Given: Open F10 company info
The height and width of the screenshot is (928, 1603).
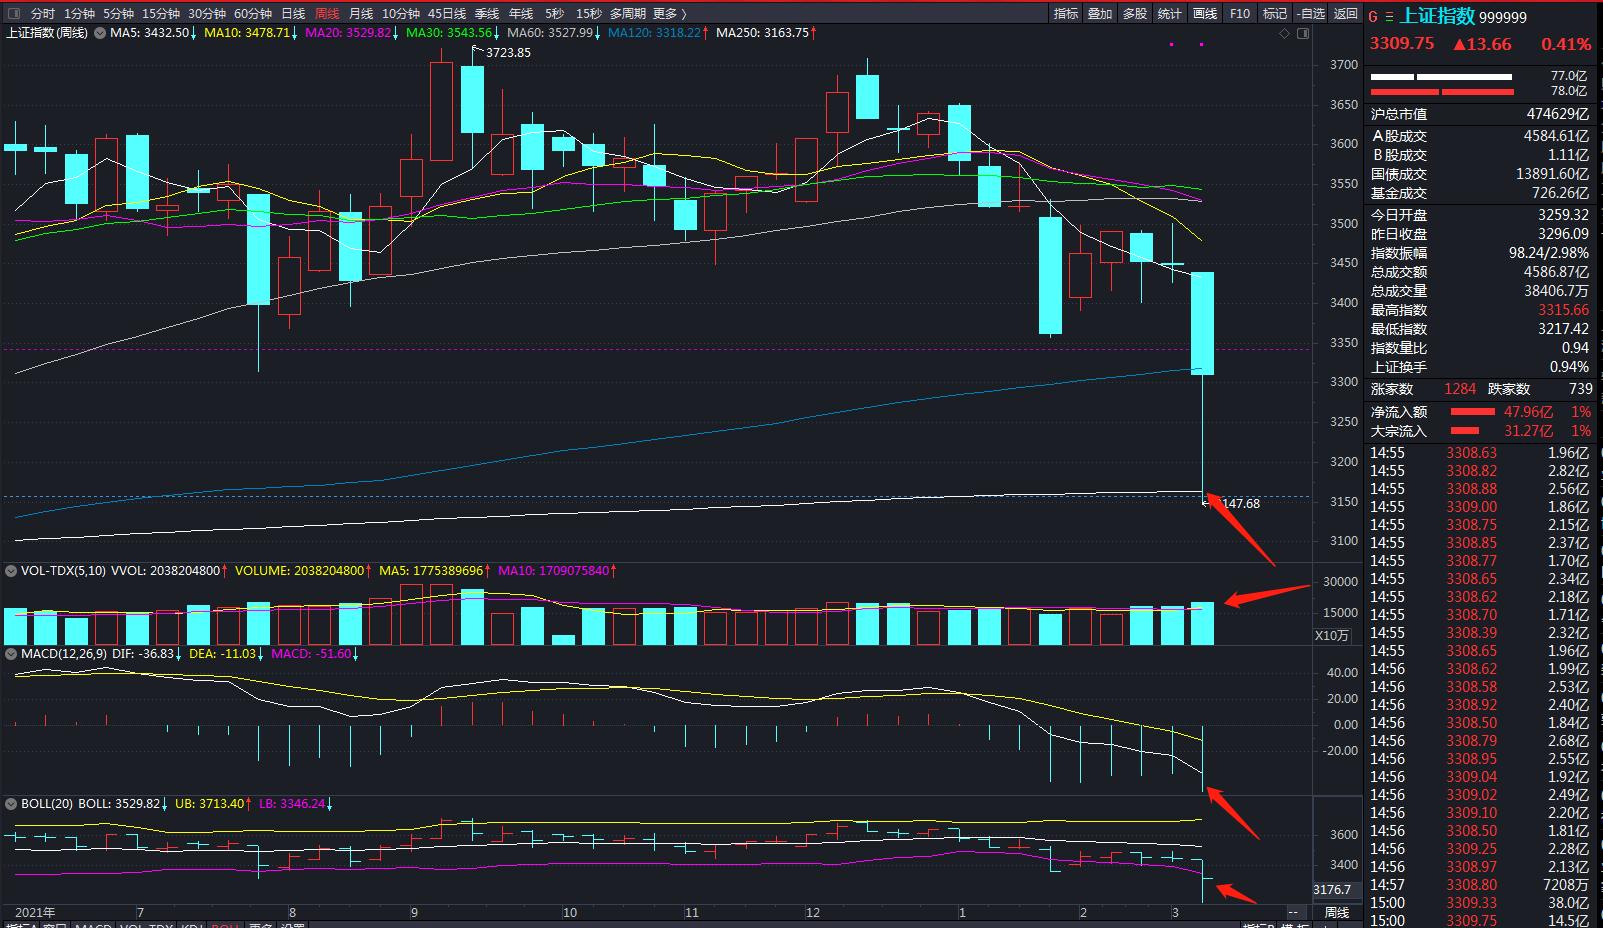Looking at the screenshot, I should 1240,13.
